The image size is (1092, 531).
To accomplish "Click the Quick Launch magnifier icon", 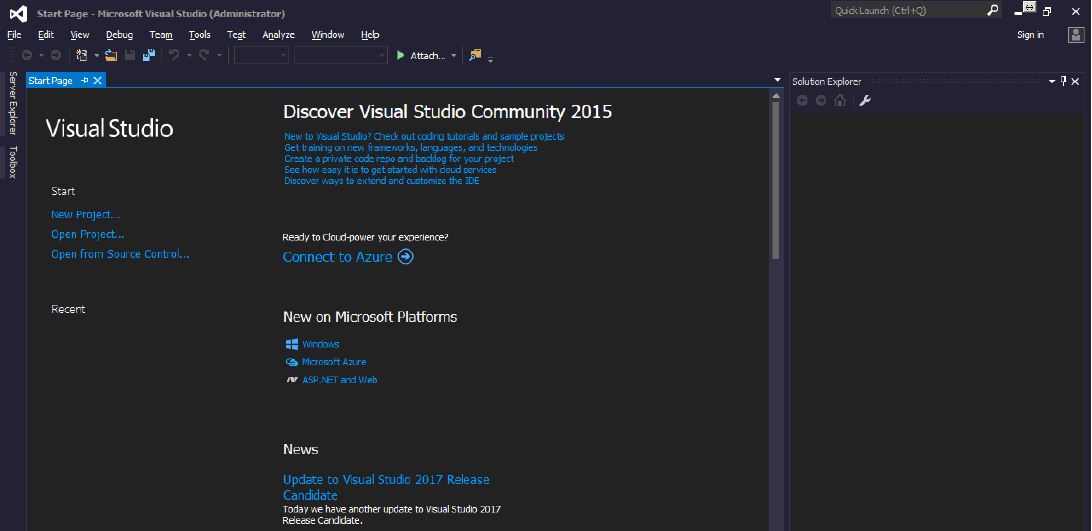I will point(993,10).
